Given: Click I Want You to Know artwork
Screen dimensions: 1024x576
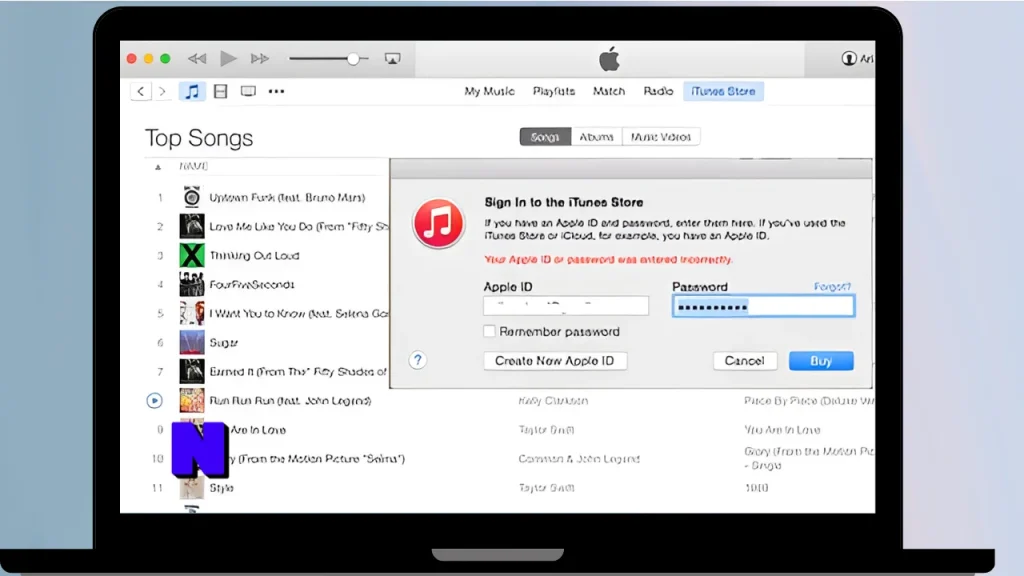Looking at the screenshot, I should 192,313.
